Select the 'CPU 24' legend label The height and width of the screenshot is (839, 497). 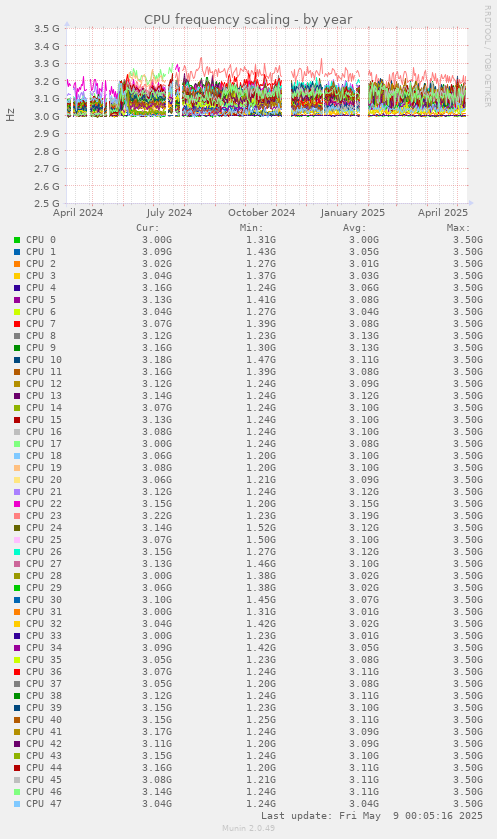pyautogui.click(x=44, y=528)
